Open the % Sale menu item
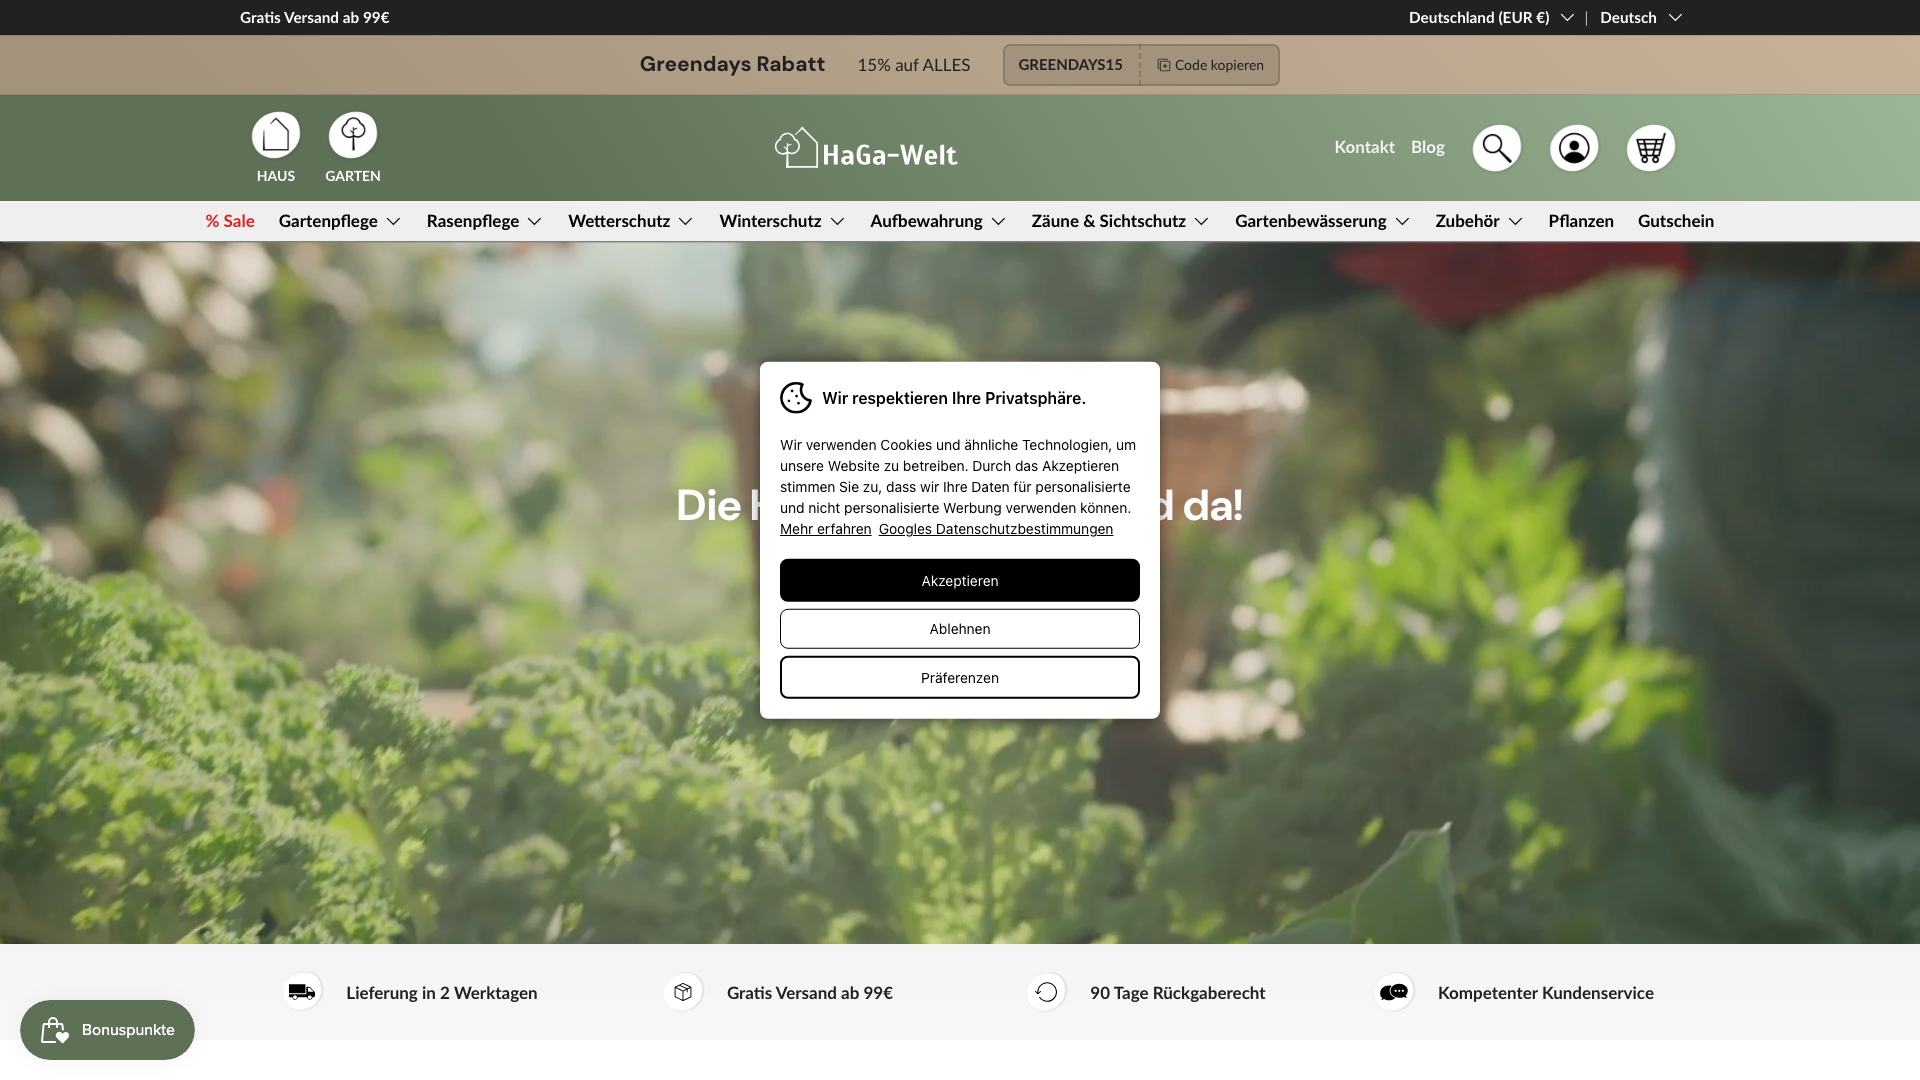1920x1080 pixels. [230, 221]
